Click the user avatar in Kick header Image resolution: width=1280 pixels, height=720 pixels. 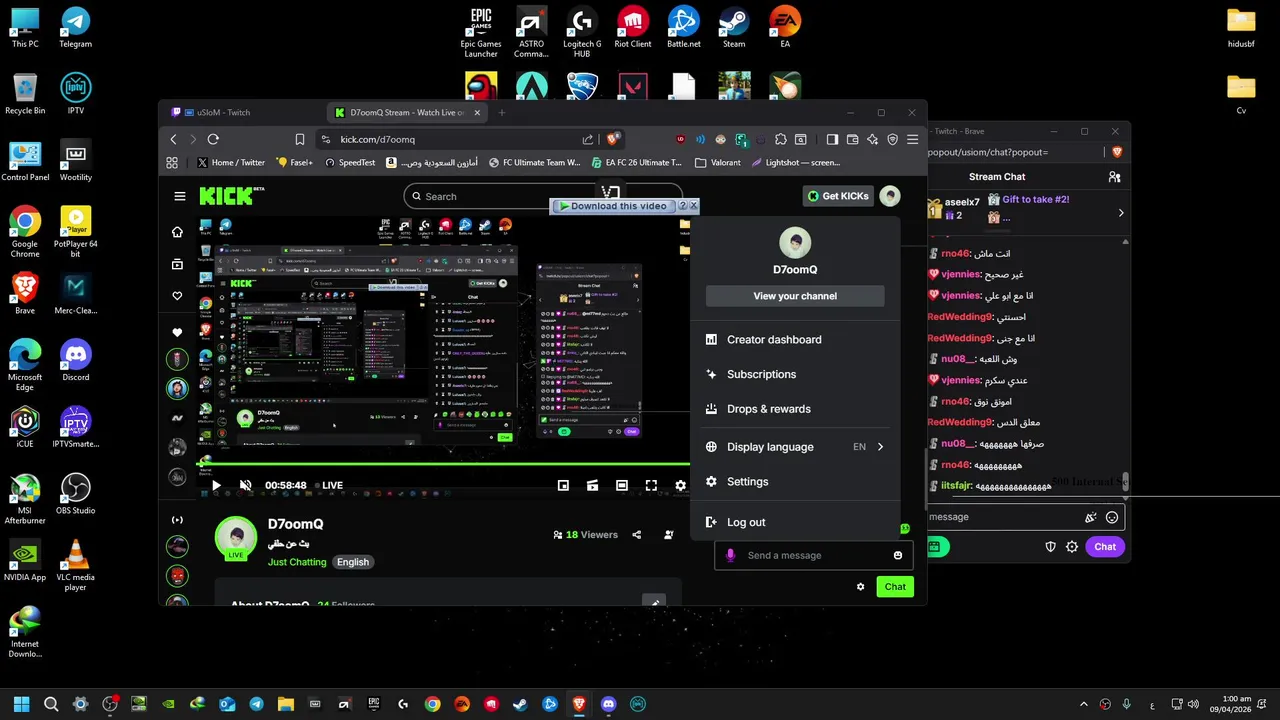click(x=890, y=196)
